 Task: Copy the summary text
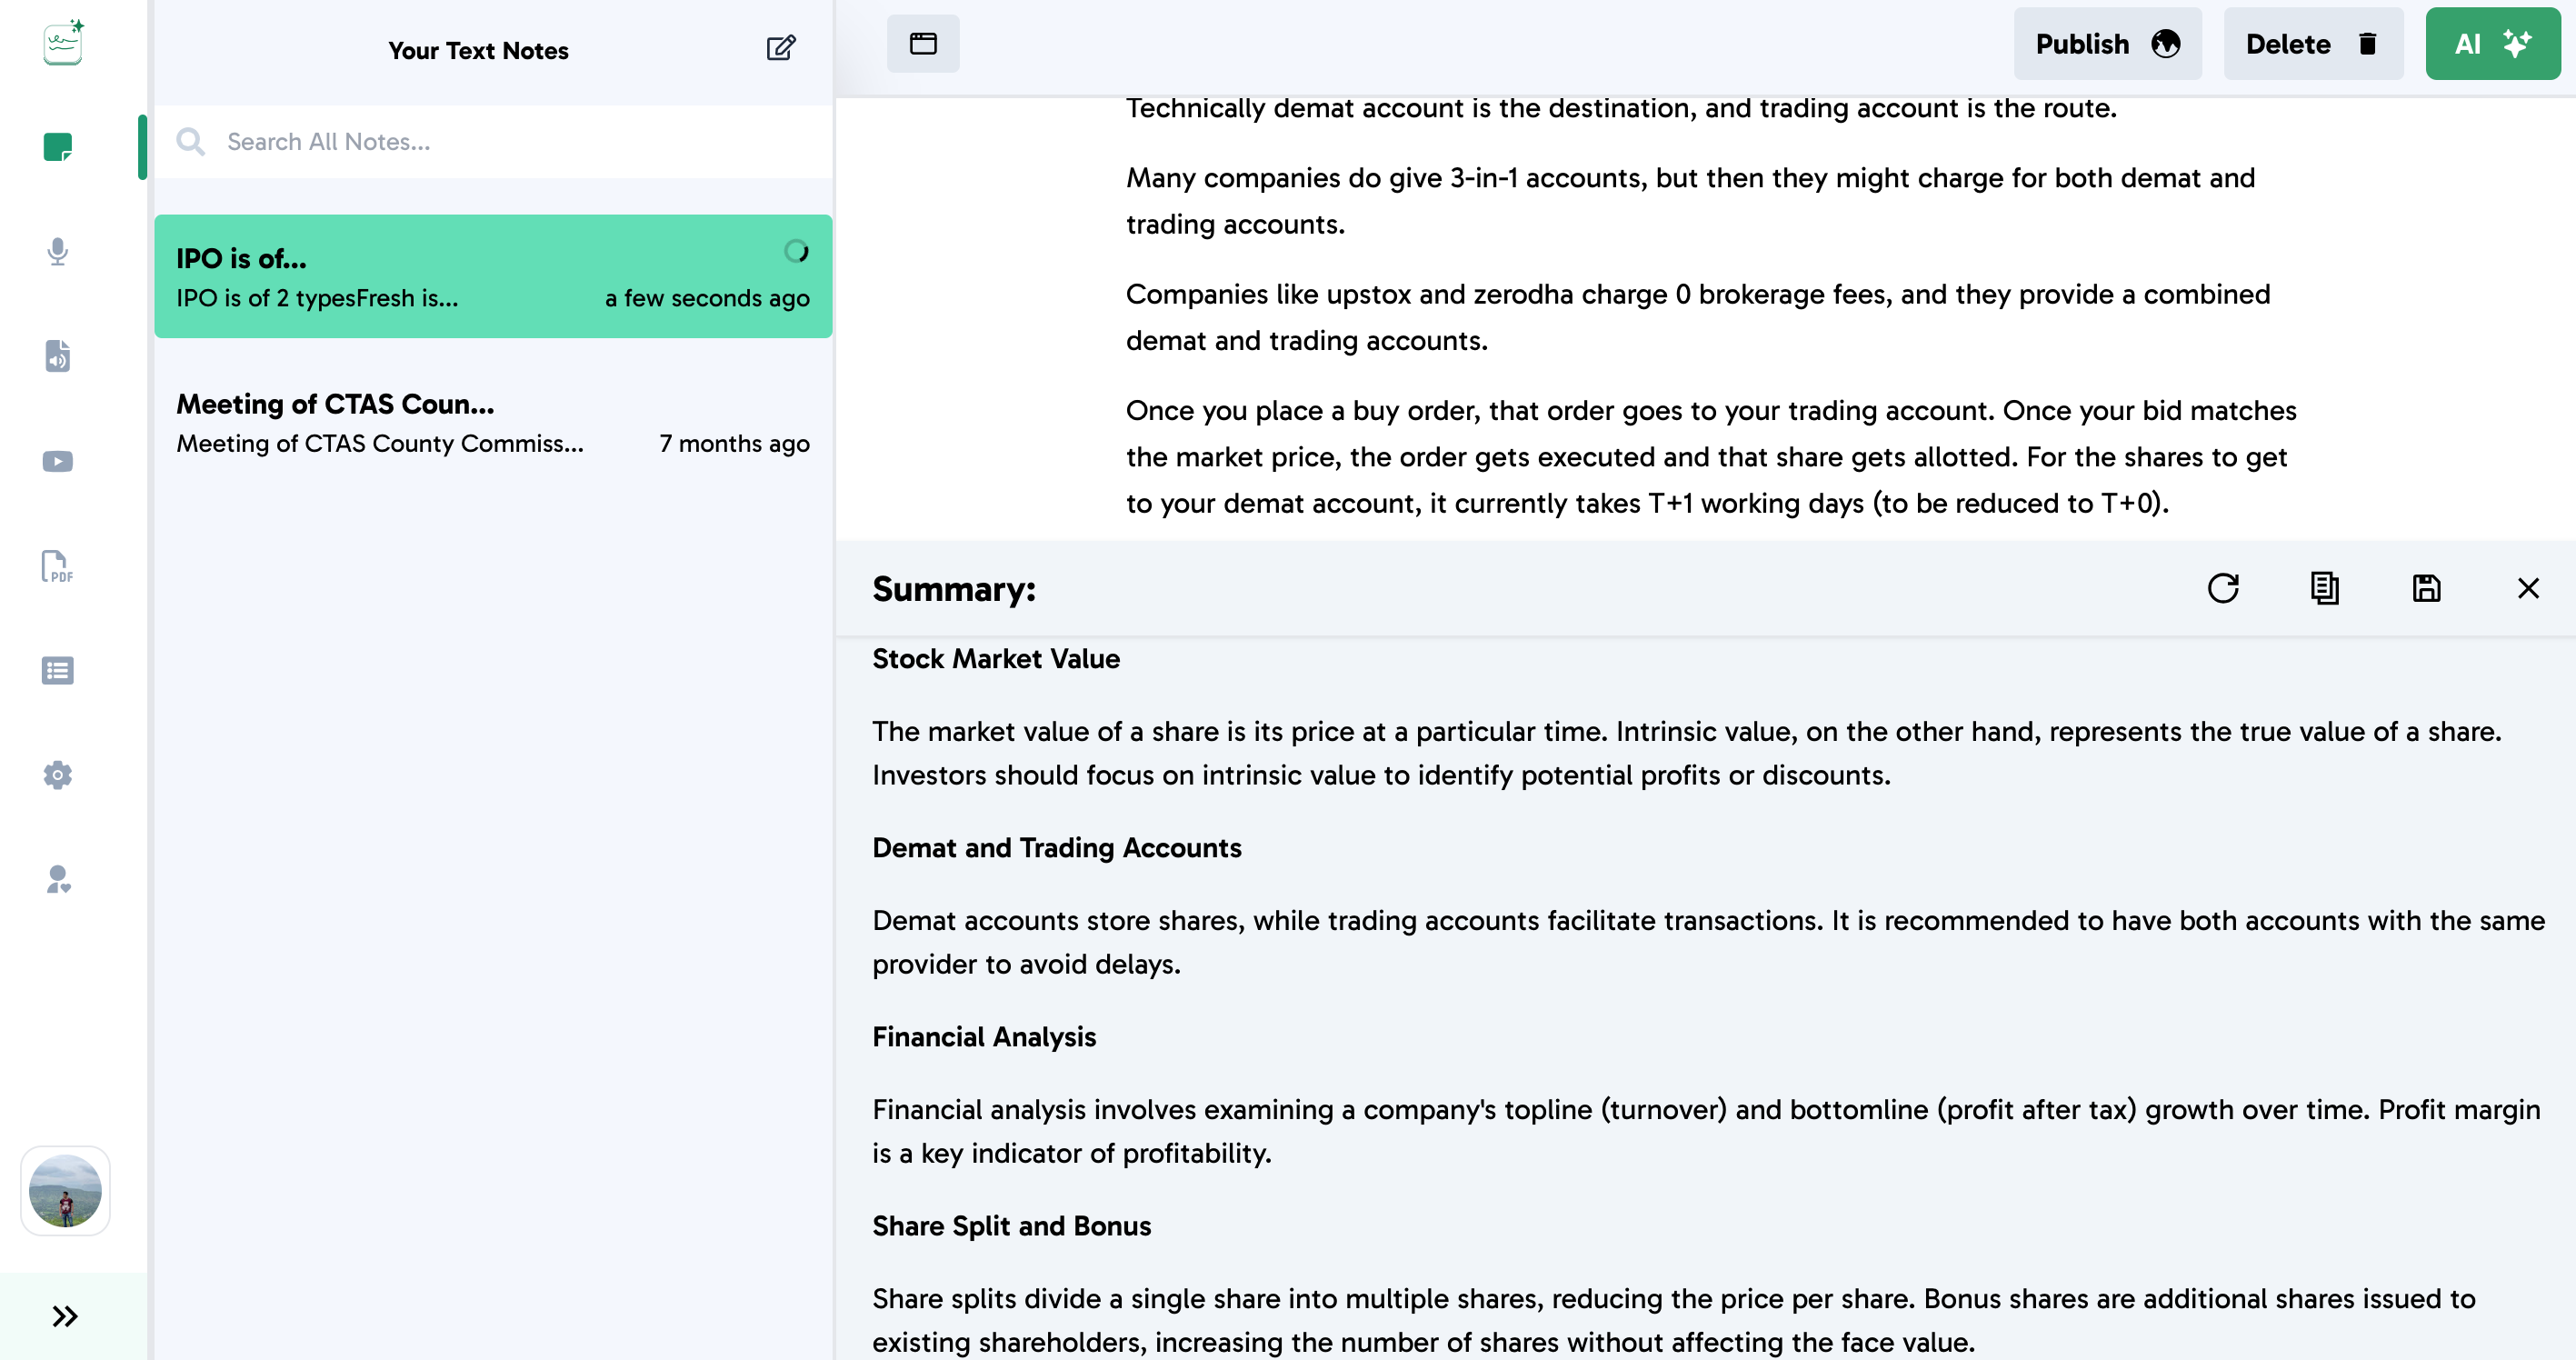pyautogui.click(x=2325, y=588)
